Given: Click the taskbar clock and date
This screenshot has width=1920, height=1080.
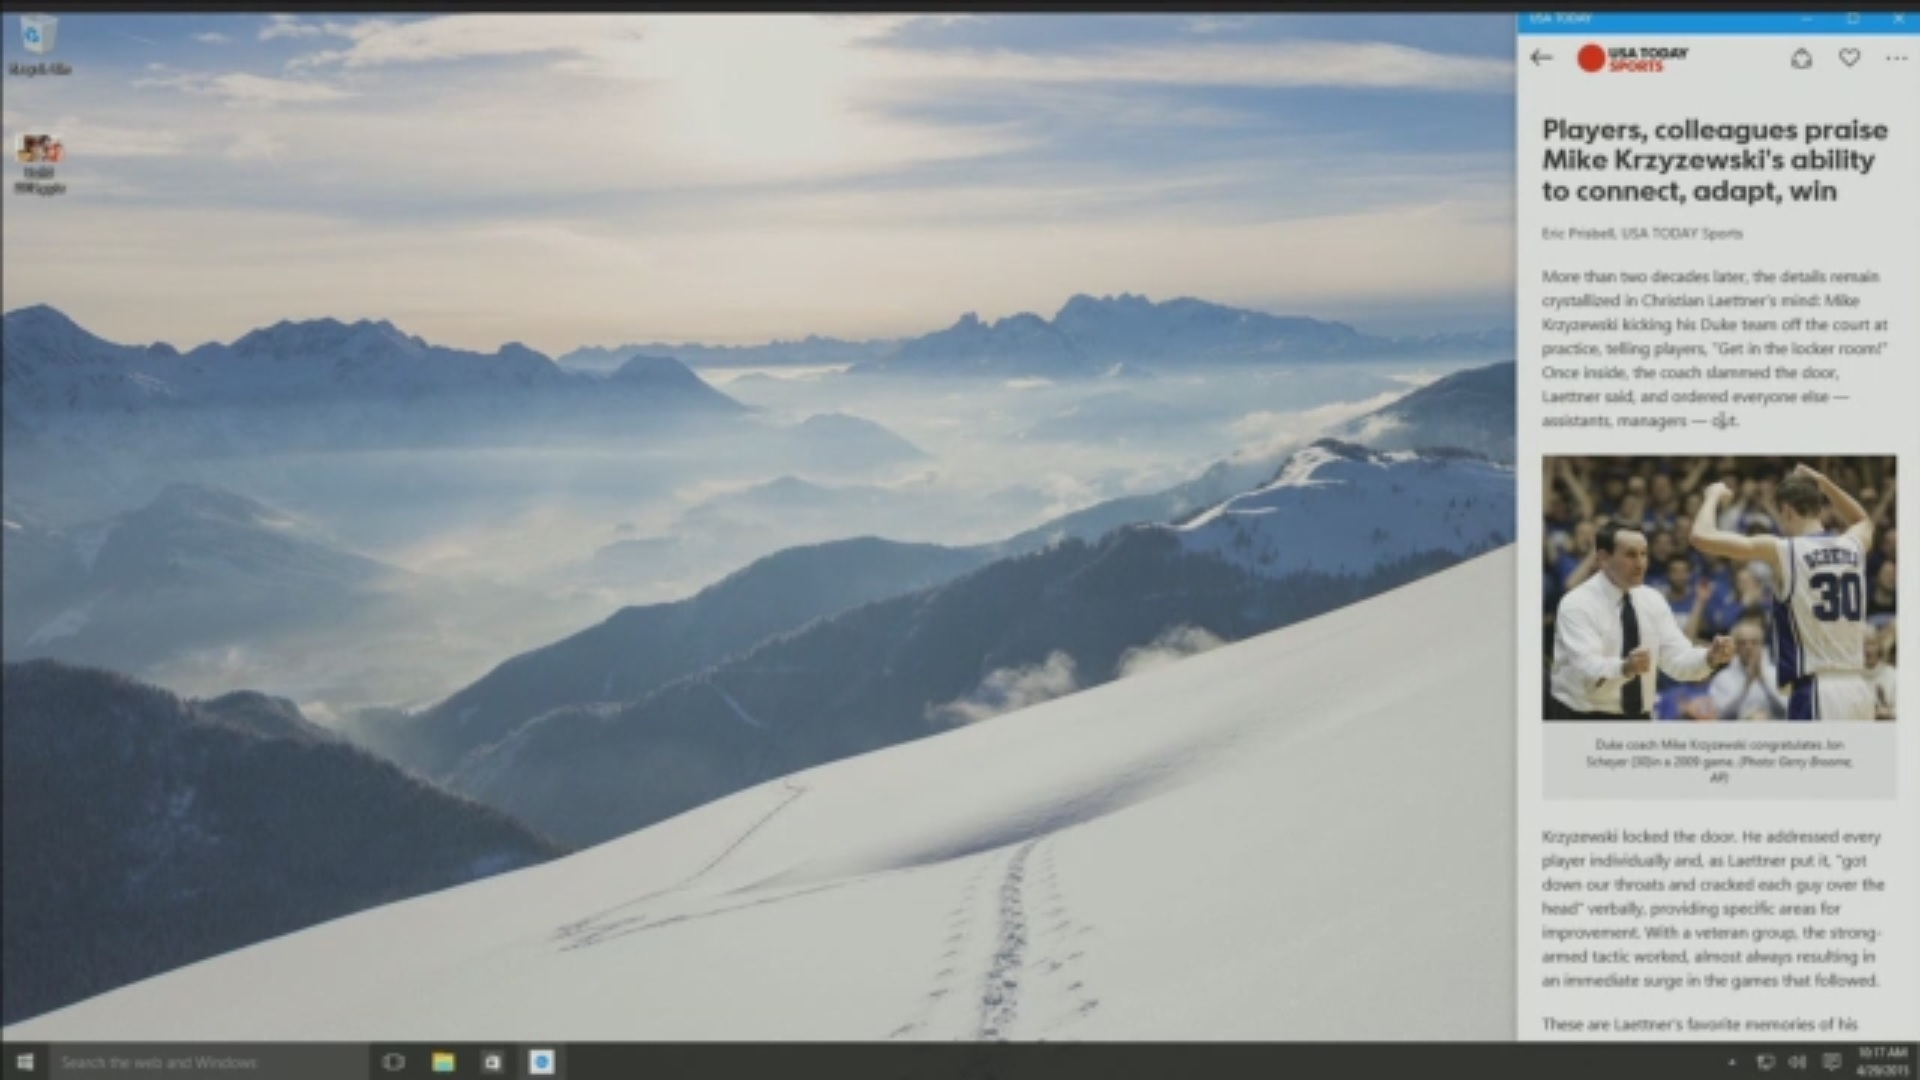Looking at the screenshot, I should (1882, 1062).
